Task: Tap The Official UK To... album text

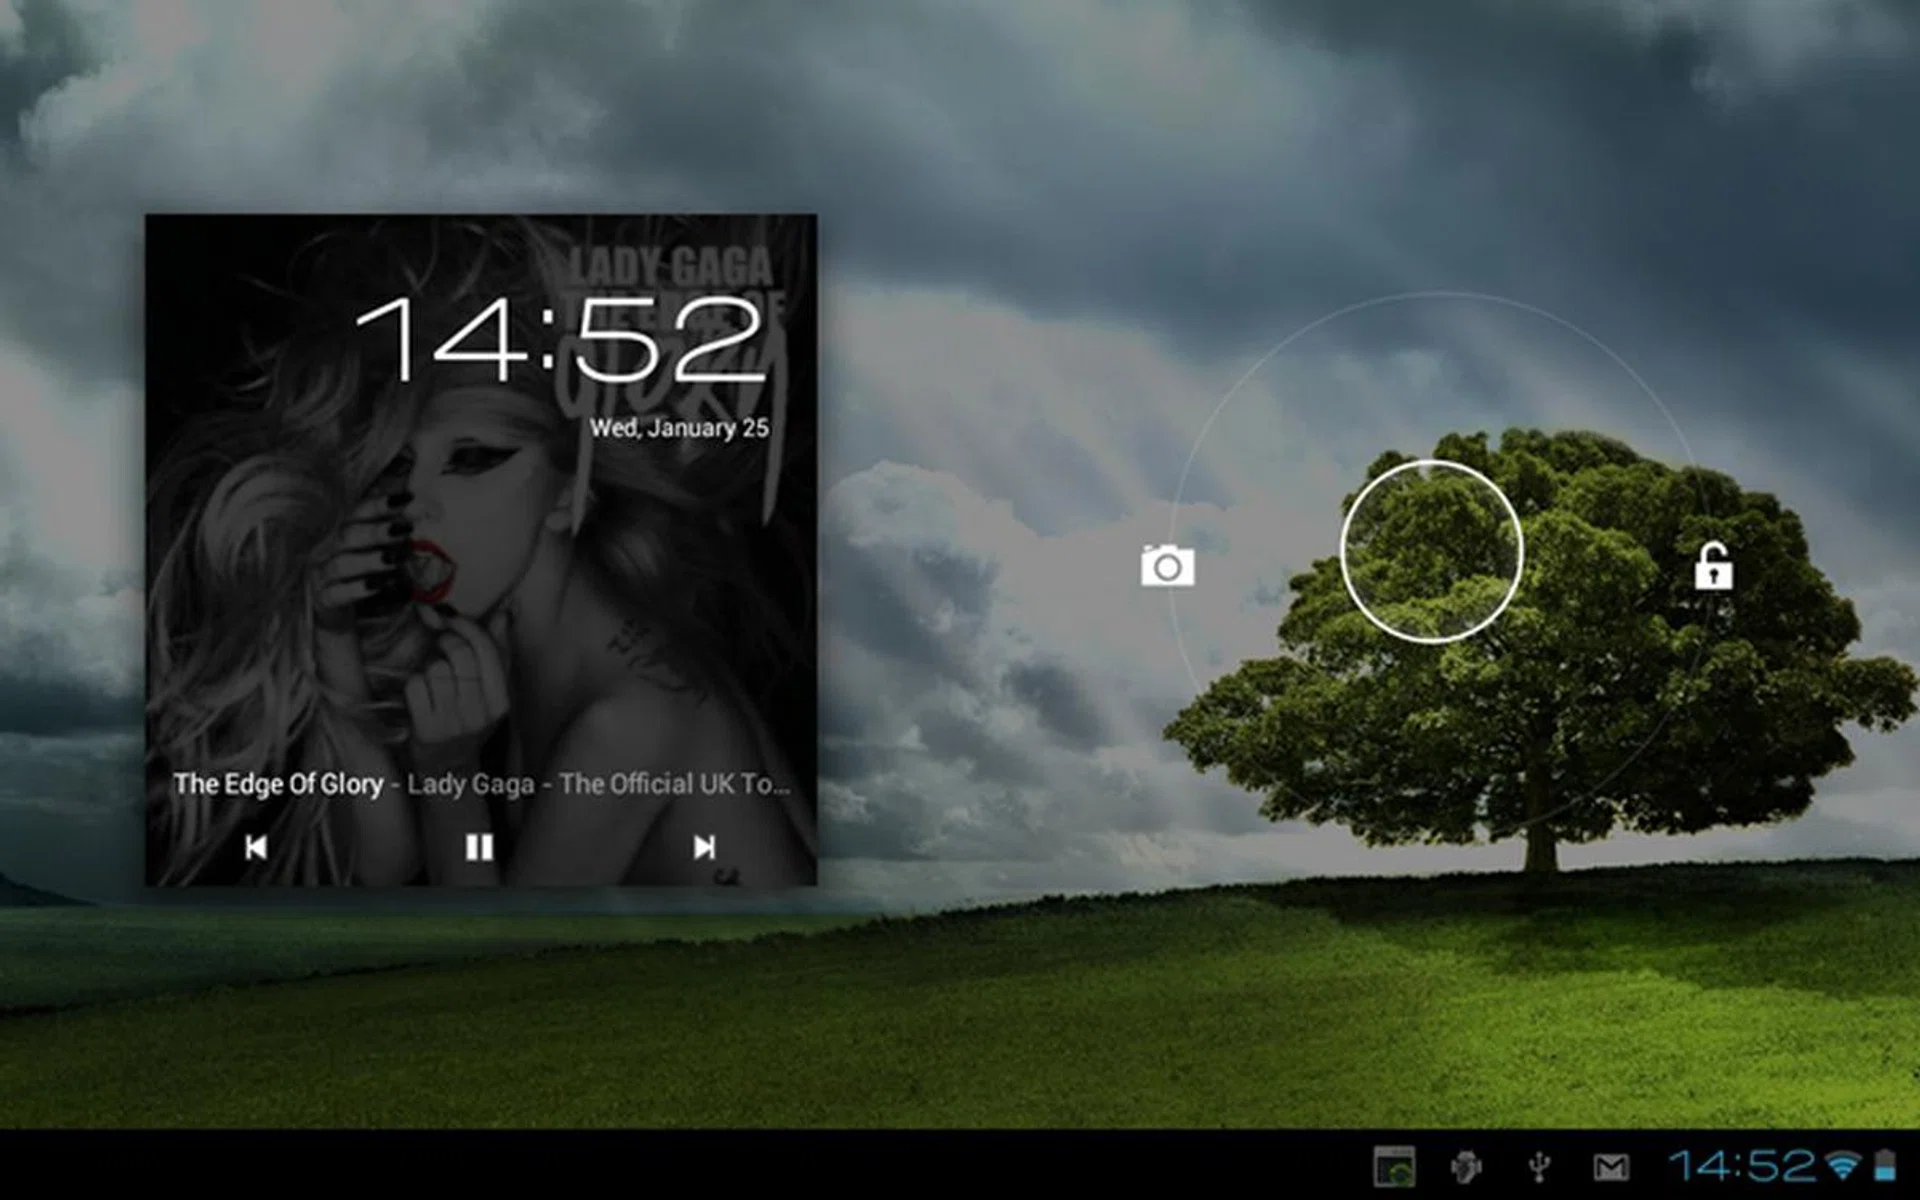Action: (x=674, y=784)
